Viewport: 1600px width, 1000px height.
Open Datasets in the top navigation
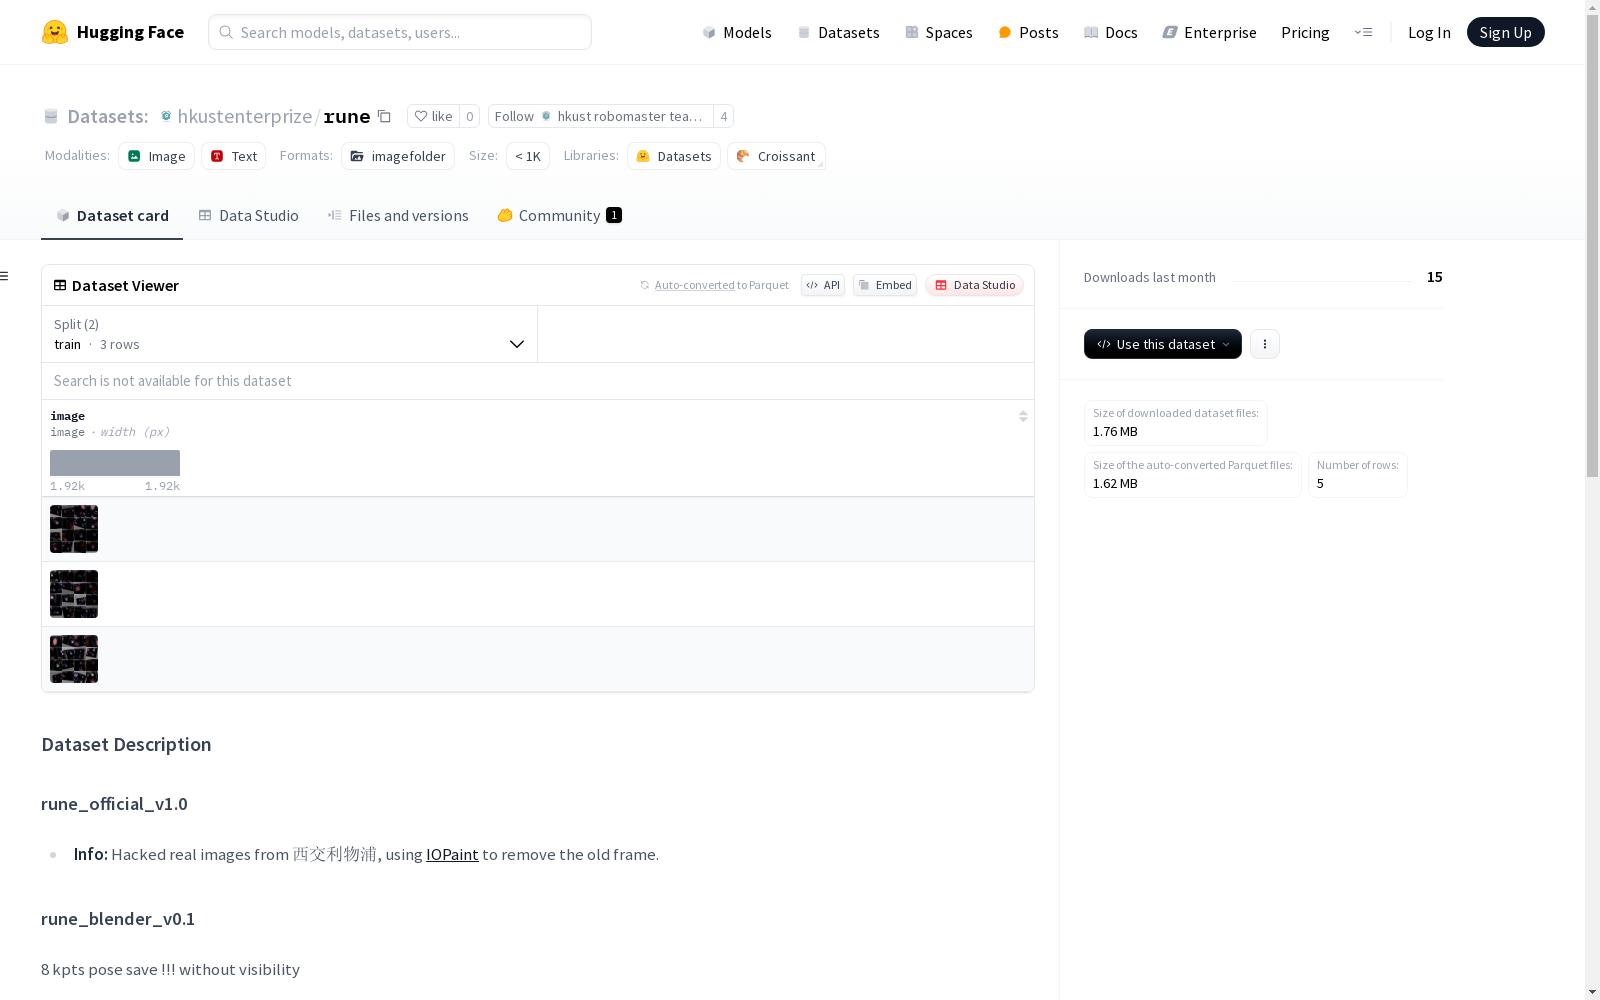coord(838,32)
